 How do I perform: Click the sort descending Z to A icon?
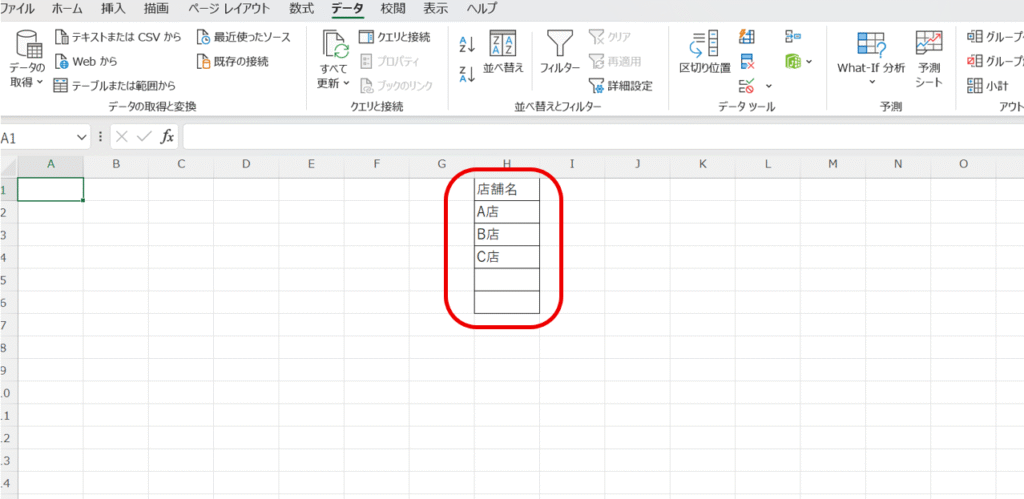(x=466, y=73)
